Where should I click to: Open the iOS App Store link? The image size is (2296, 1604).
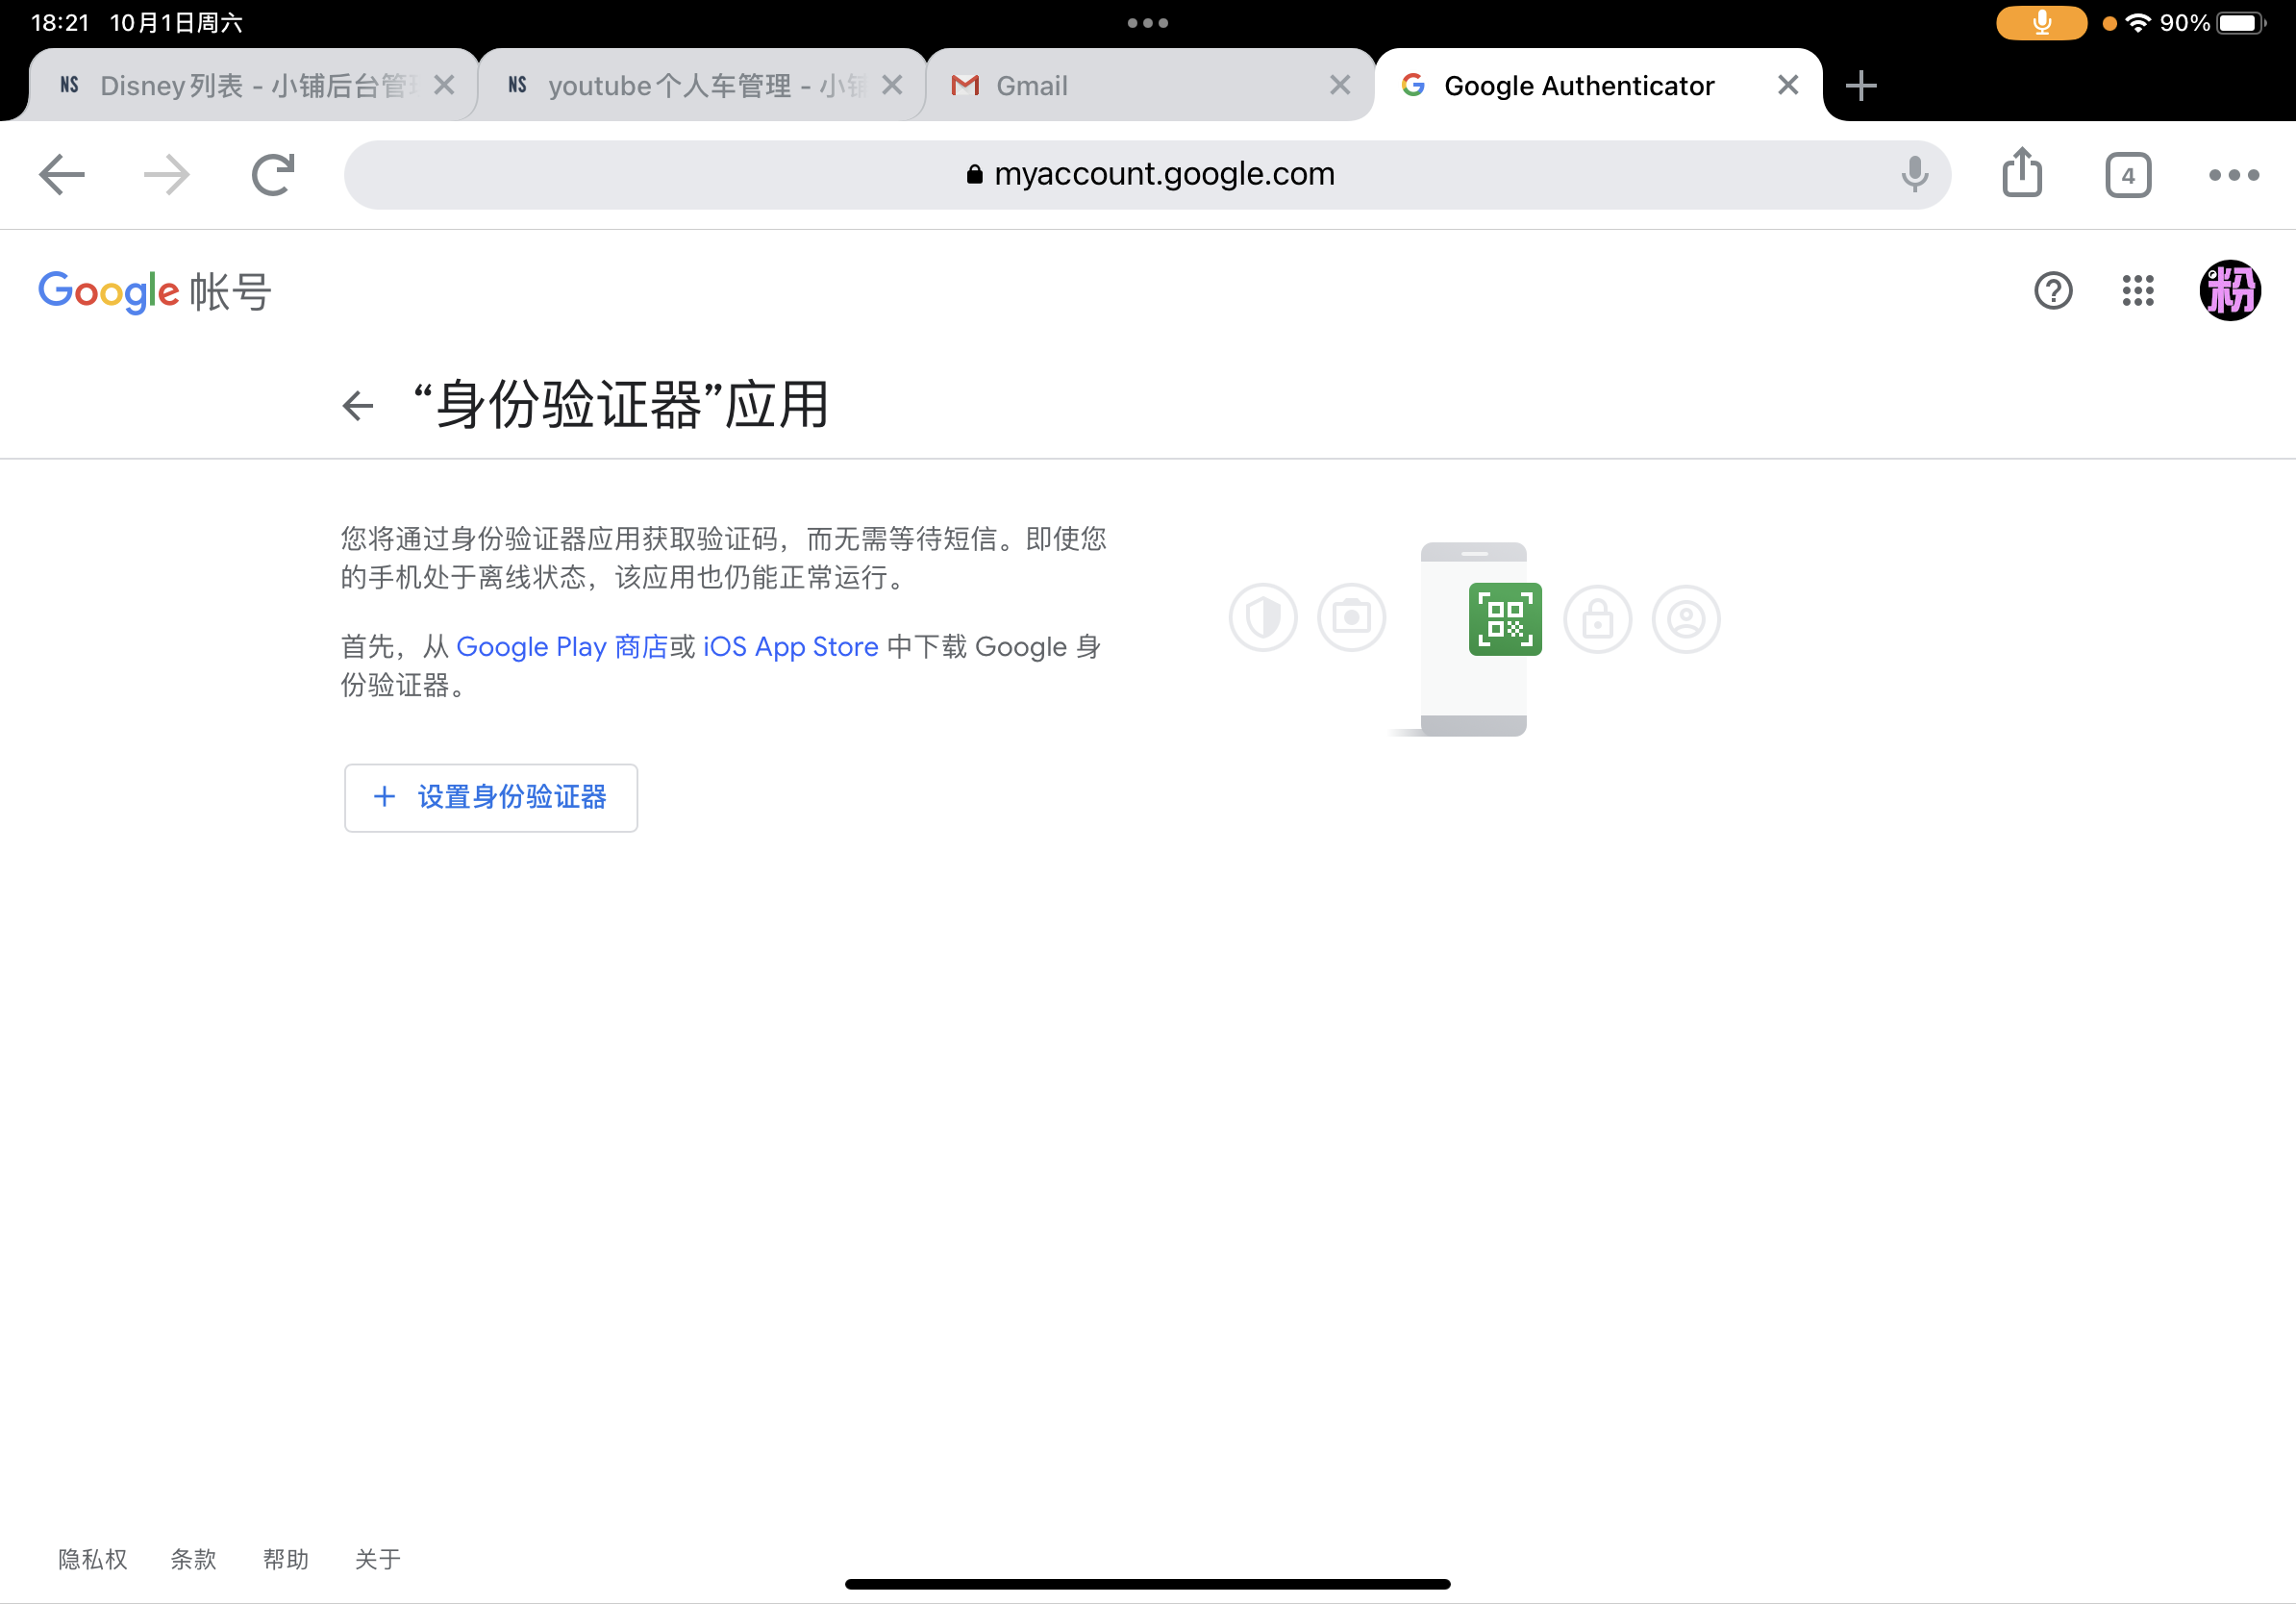[789, 646]
